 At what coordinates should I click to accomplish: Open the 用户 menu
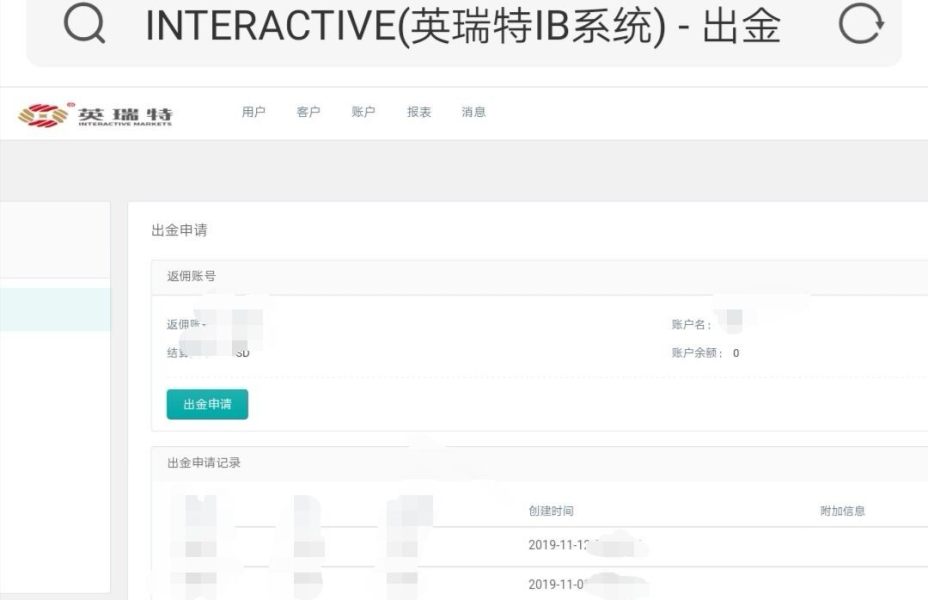click(x=253, y=112)
